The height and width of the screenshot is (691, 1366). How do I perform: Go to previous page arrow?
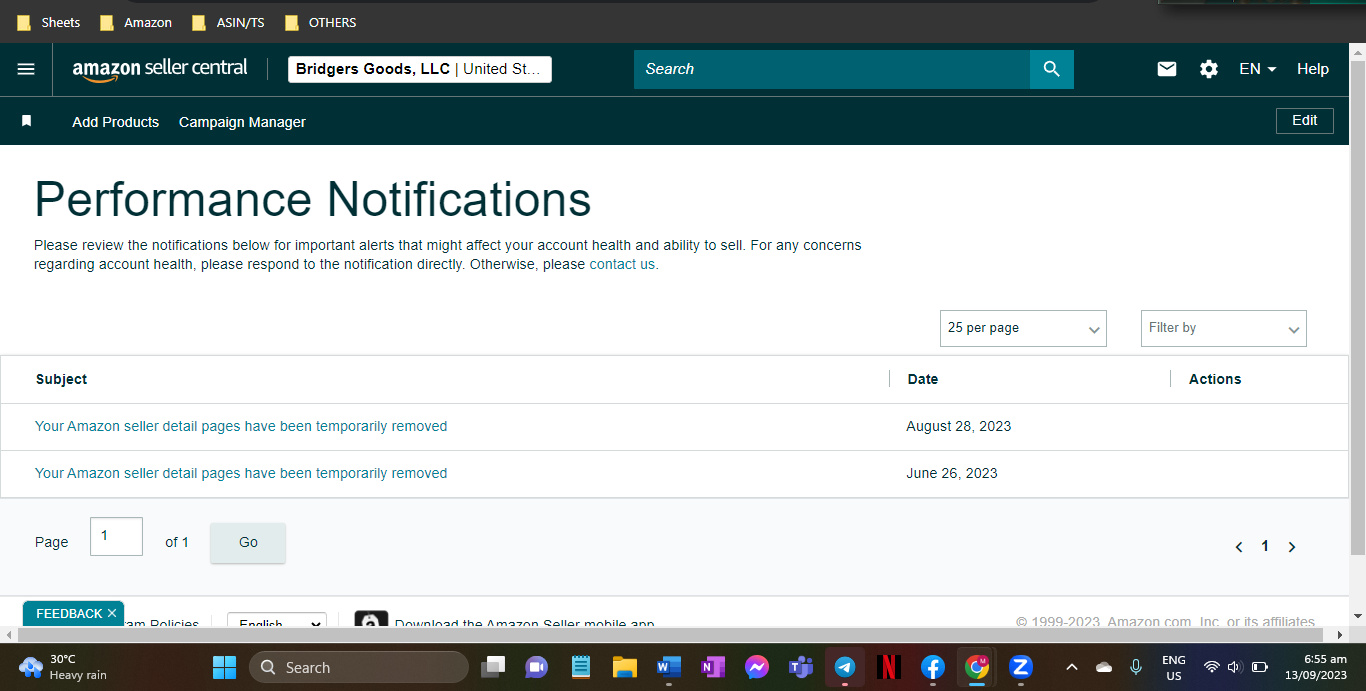[1239, 547]
